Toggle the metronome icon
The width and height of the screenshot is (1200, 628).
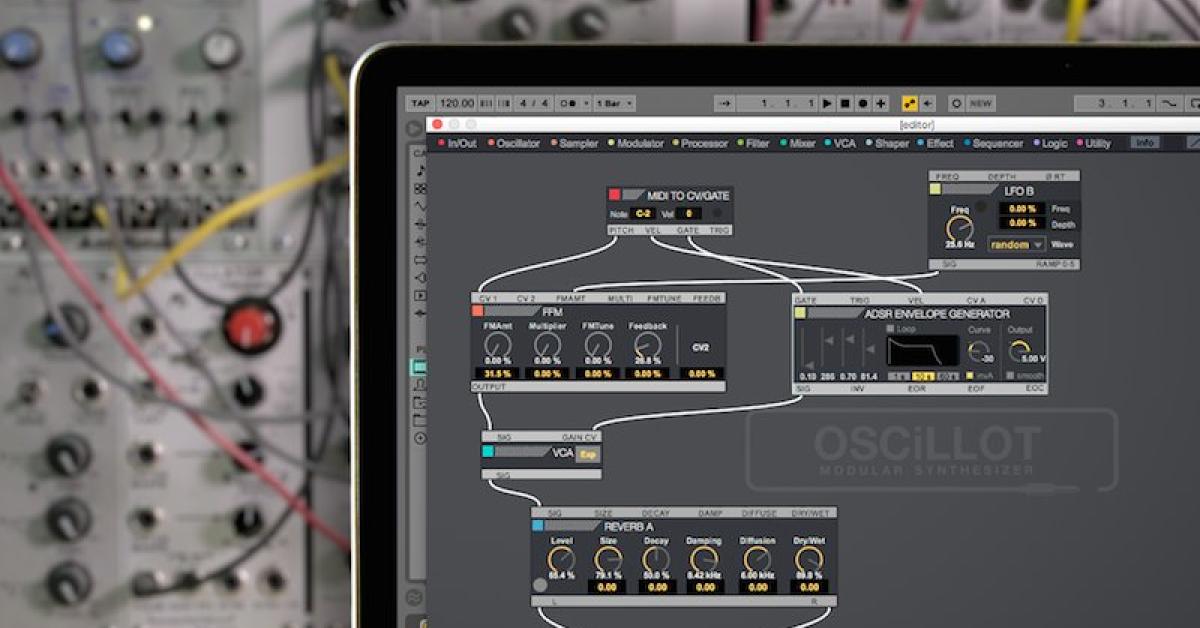pos(570,103)
